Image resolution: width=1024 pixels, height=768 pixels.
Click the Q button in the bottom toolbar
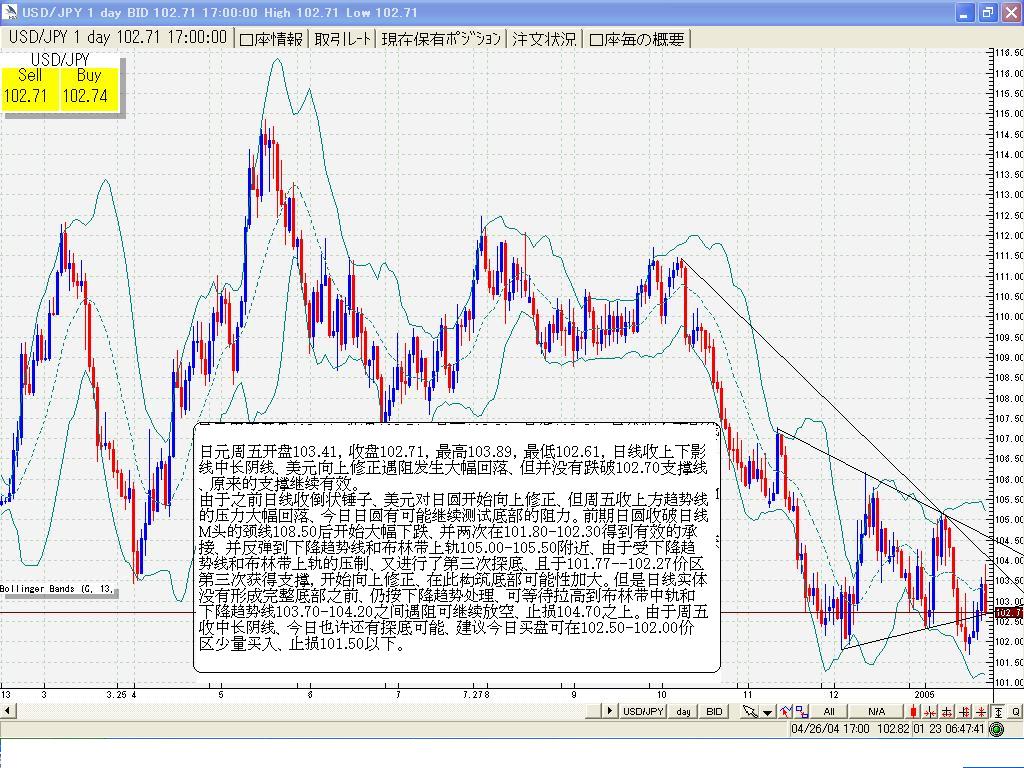point(1016,711)
